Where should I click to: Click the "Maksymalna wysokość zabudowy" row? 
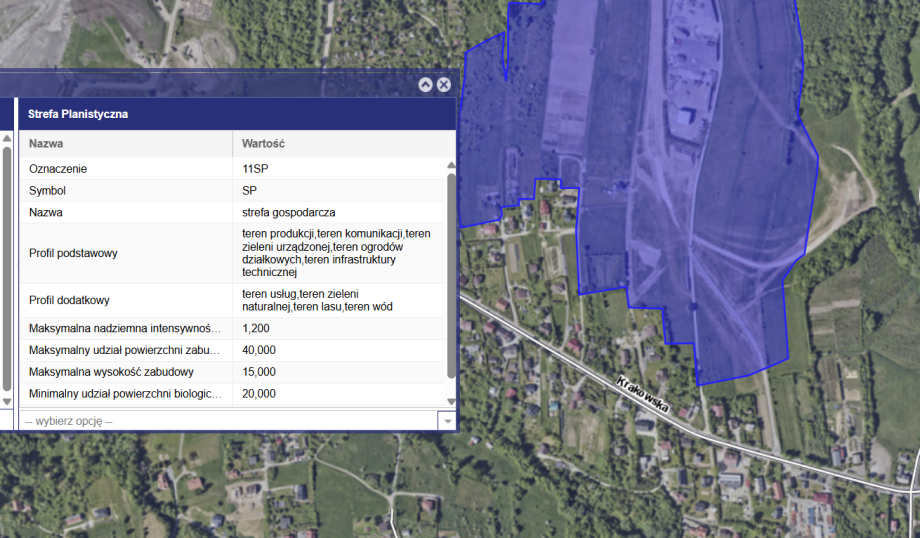(x=125, y=372)
